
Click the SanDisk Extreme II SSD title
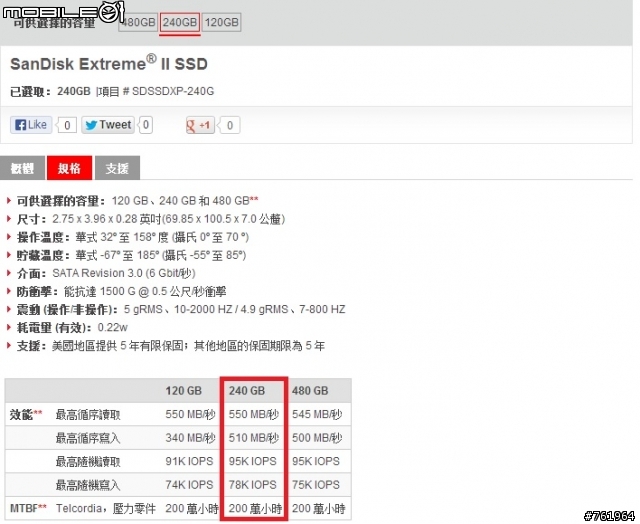click(x=109, y=64)
